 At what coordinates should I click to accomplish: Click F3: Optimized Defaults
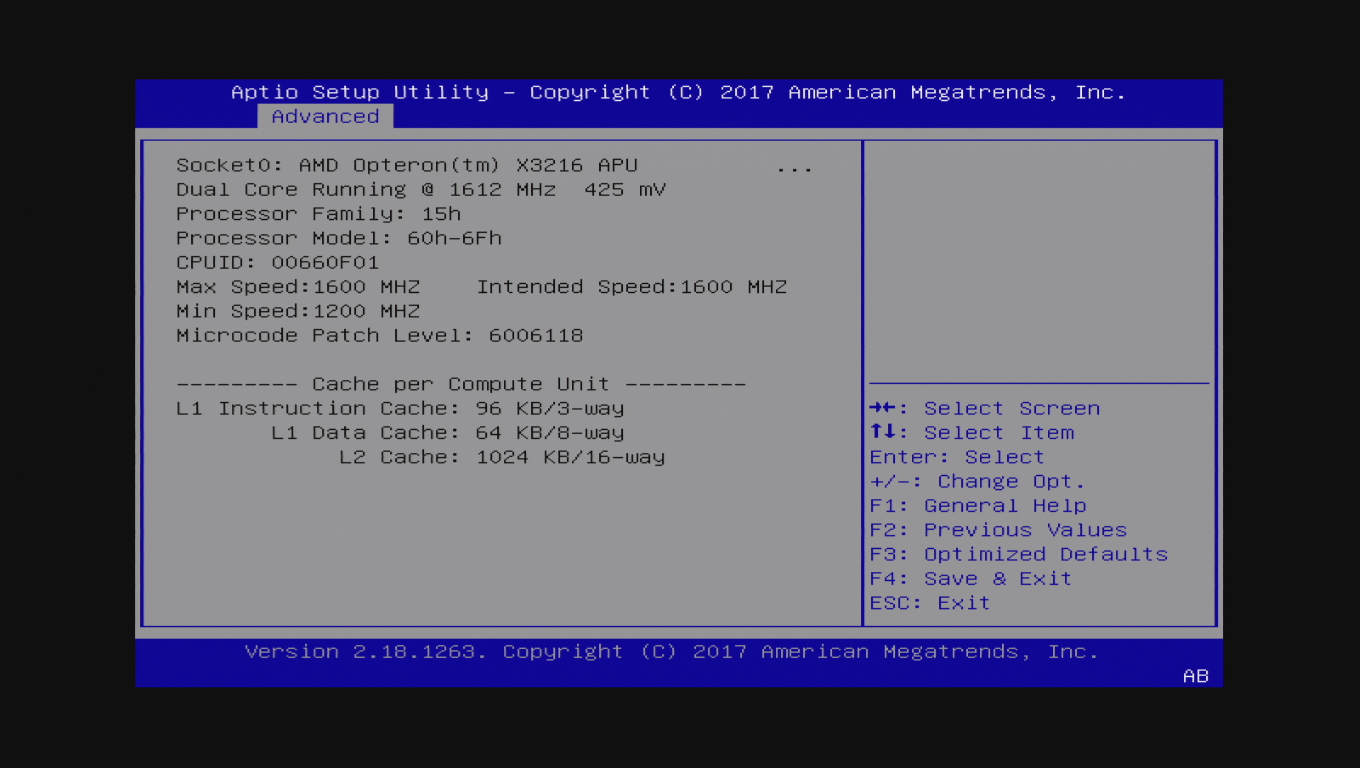click(x=1019, y=555)
